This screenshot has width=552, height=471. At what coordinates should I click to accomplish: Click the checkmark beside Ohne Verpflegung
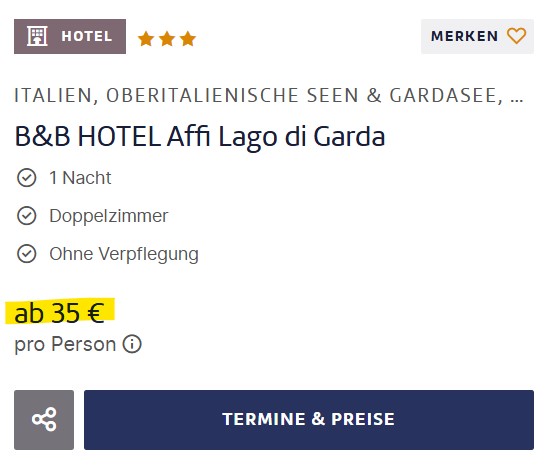pyautogui.click(x=26, y=254)
